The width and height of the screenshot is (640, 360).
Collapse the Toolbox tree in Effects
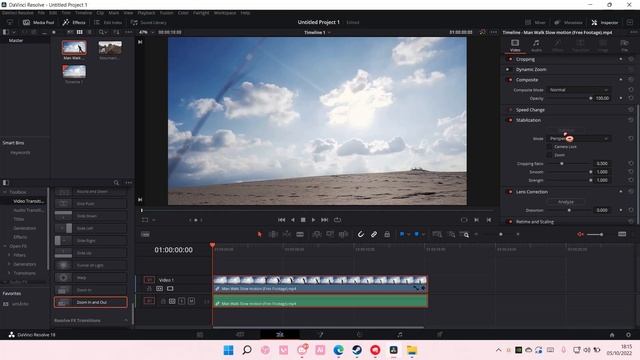(5, 192)
